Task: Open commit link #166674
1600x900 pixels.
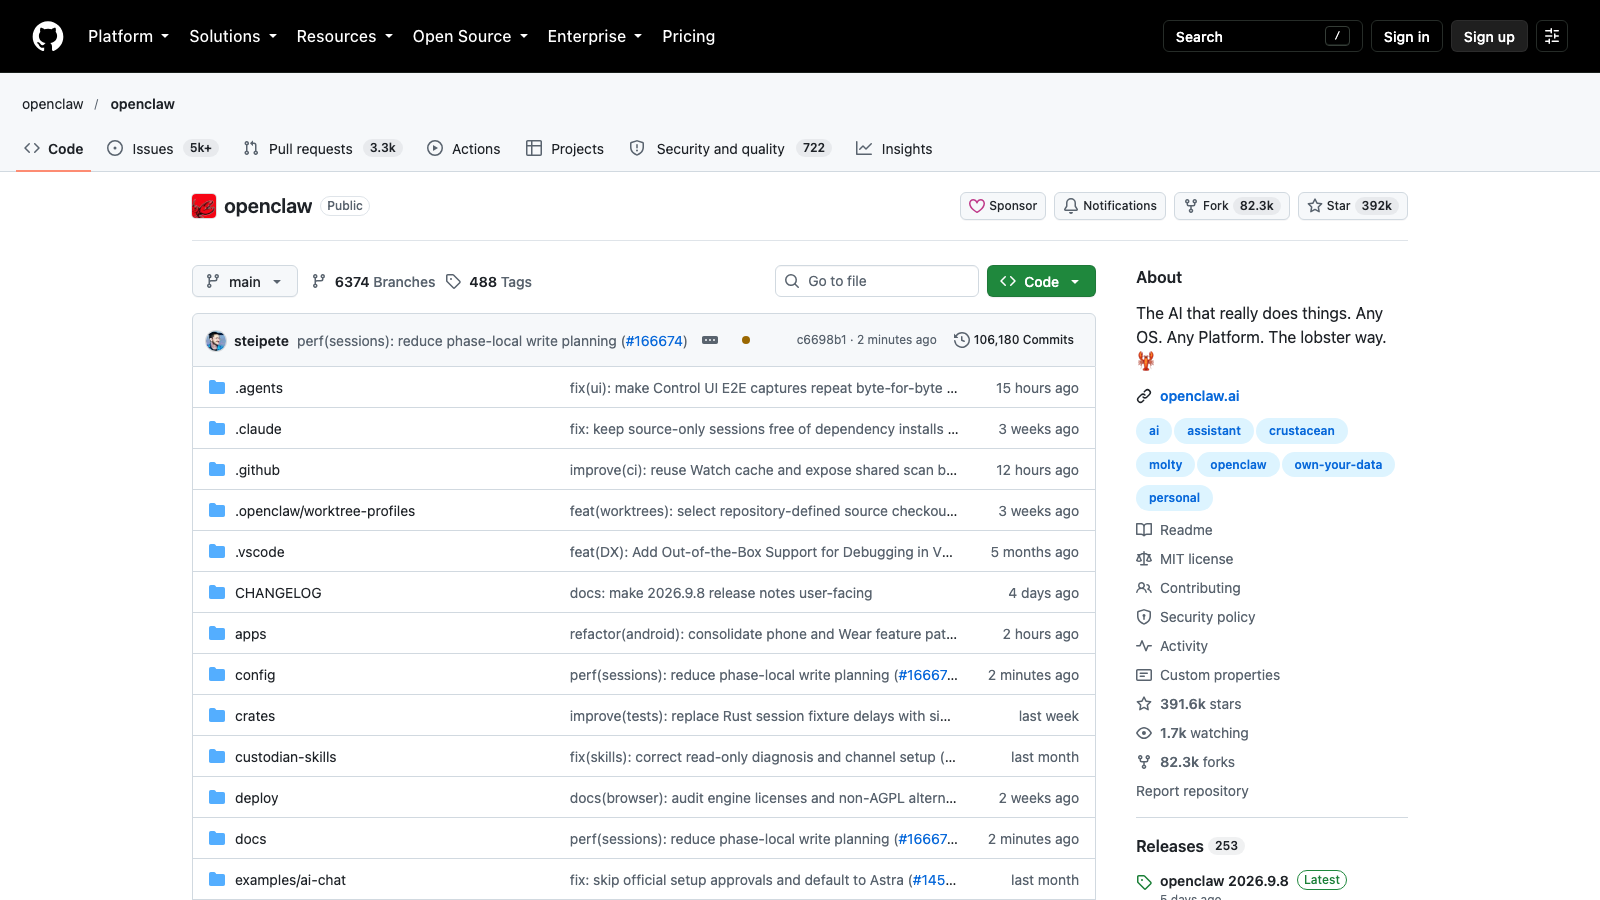Action: (654, 341)
